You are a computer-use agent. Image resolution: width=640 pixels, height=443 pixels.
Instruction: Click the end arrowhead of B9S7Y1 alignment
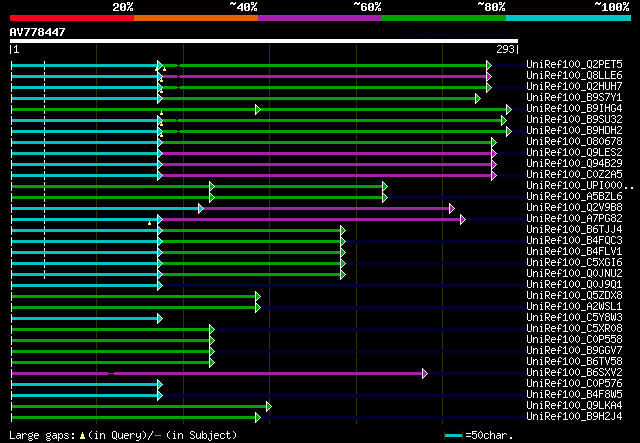(478, 98)
